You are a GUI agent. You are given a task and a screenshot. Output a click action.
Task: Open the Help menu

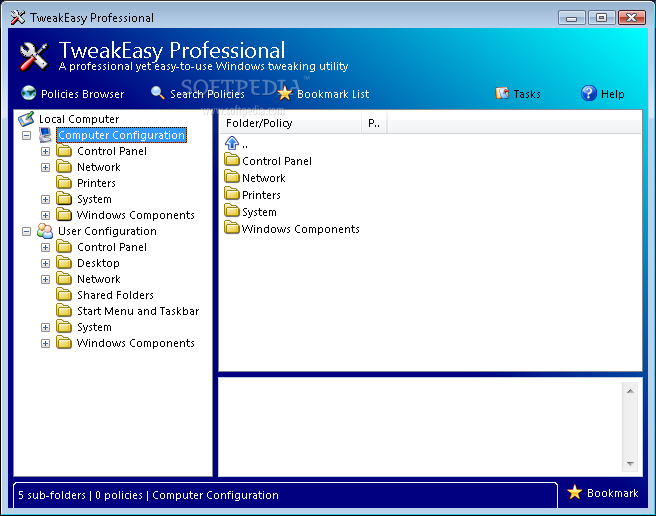(x=612, y=94)
